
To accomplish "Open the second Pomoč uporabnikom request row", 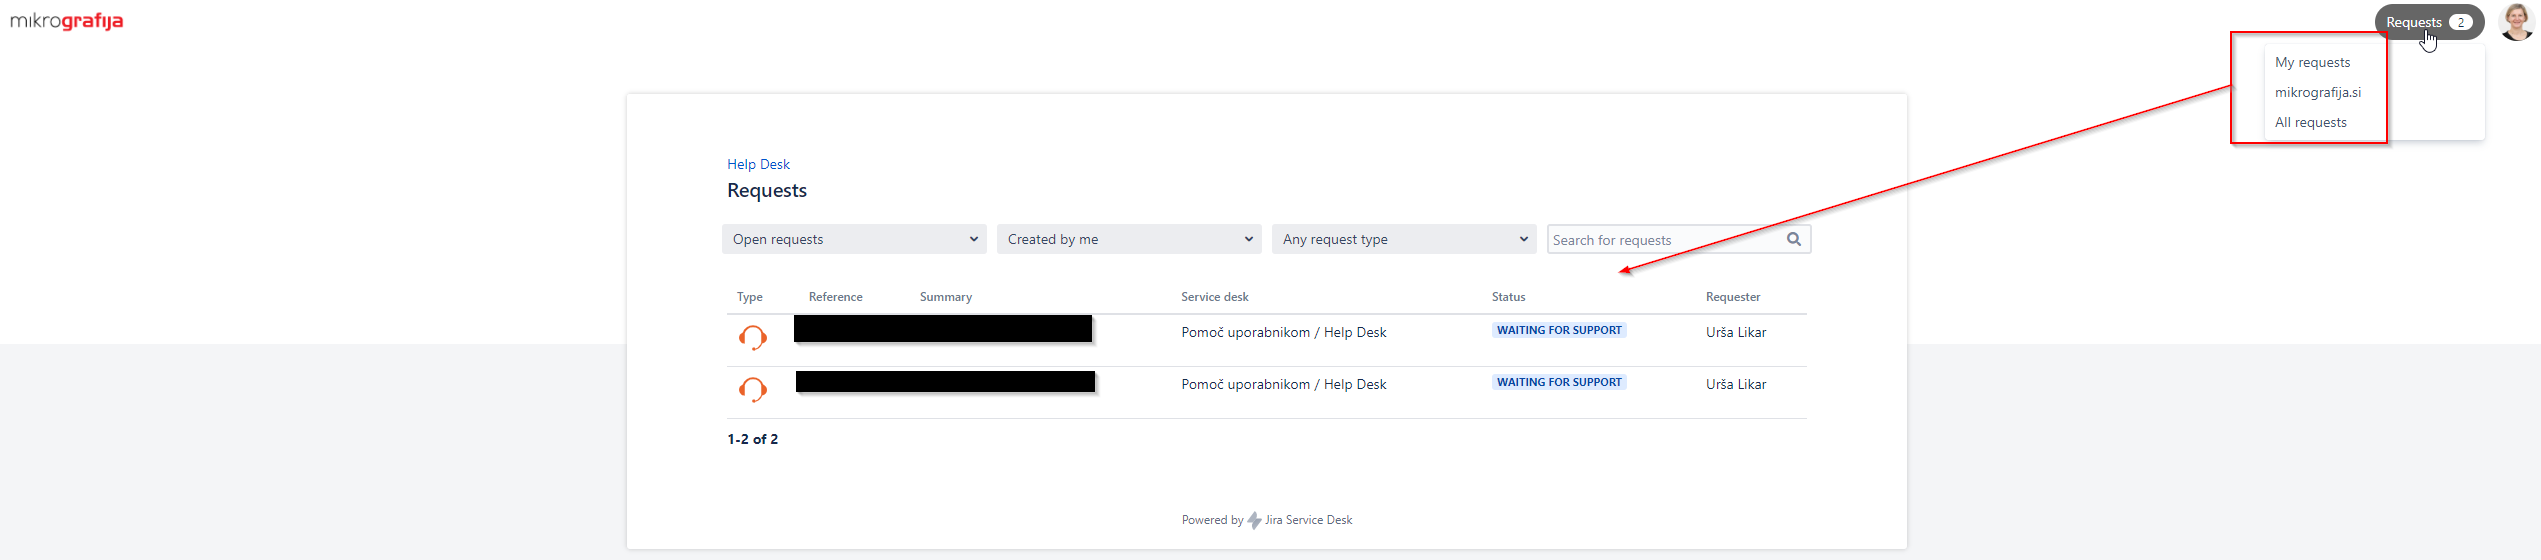I will (1283, 384).
